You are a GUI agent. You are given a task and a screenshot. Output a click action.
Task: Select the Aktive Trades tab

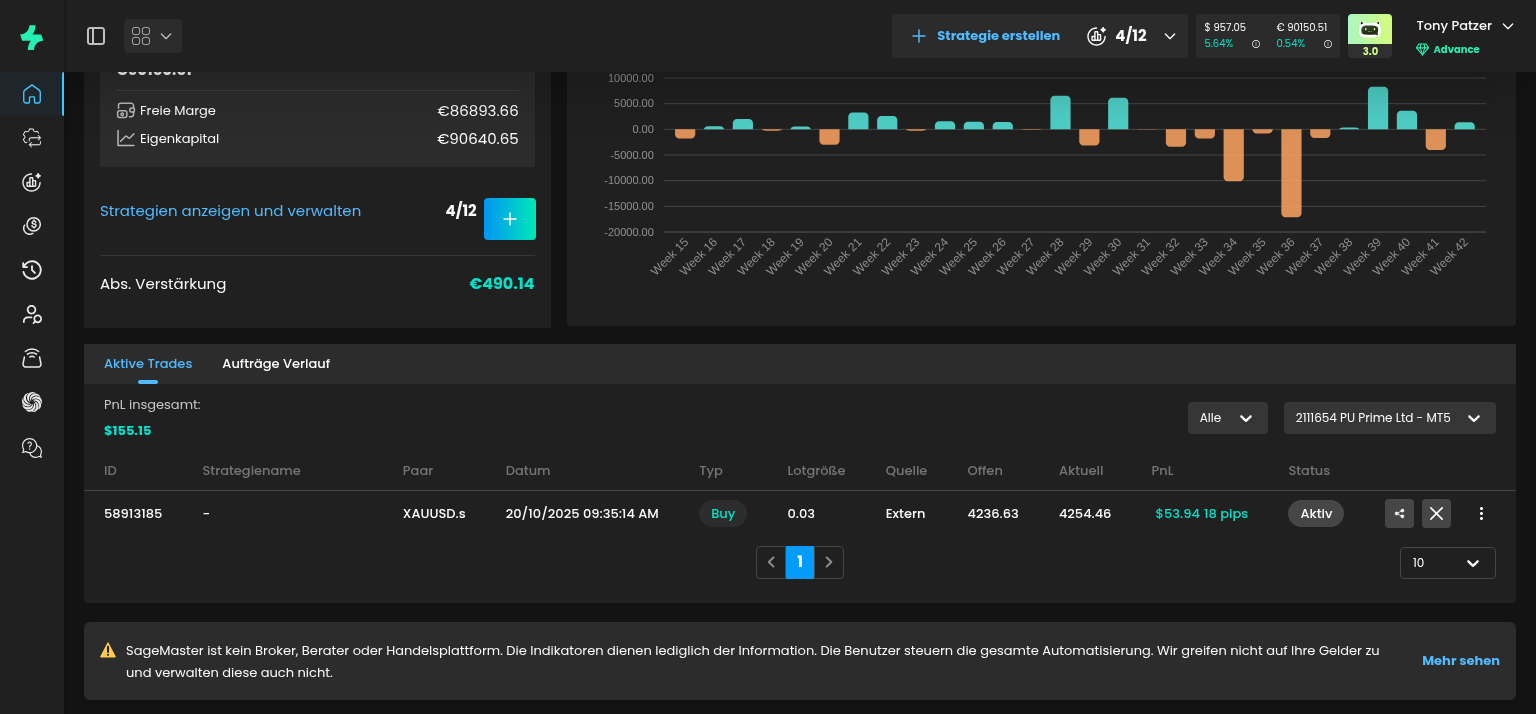point(148,364)
